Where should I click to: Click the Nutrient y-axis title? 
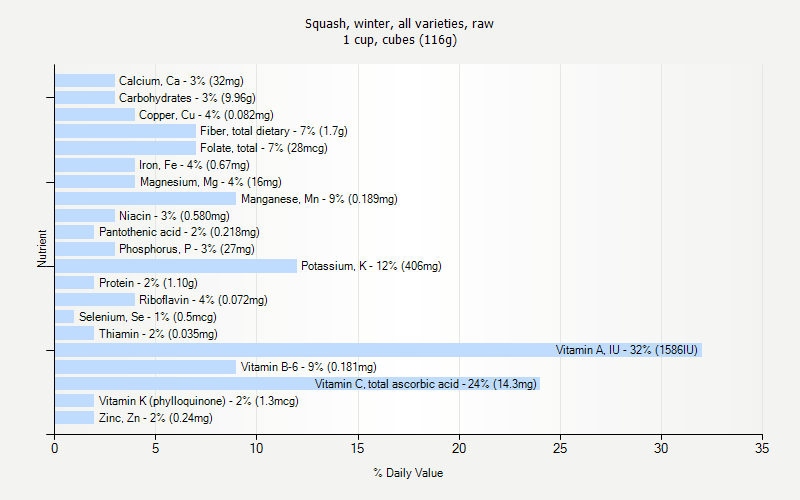(42, 249)
